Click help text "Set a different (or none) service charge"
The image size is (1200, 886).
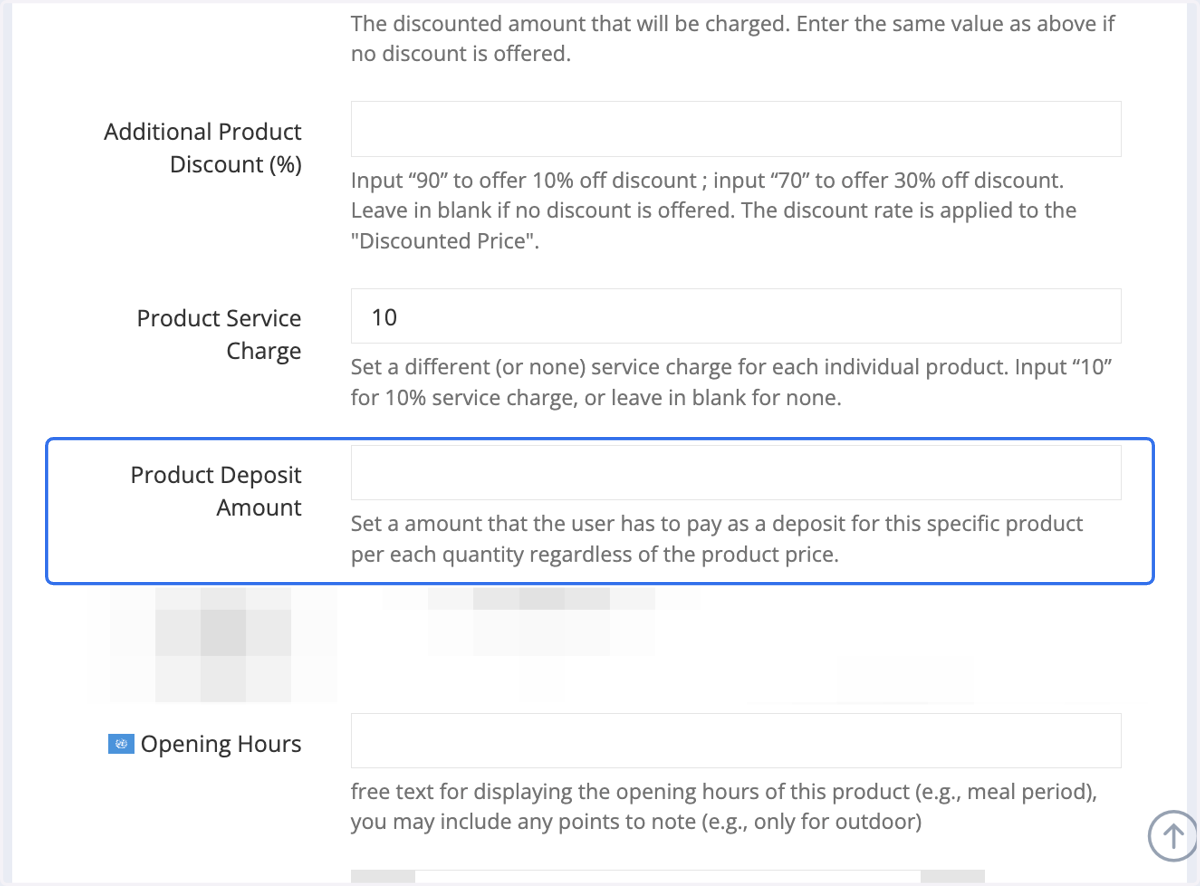pos(733,383)
